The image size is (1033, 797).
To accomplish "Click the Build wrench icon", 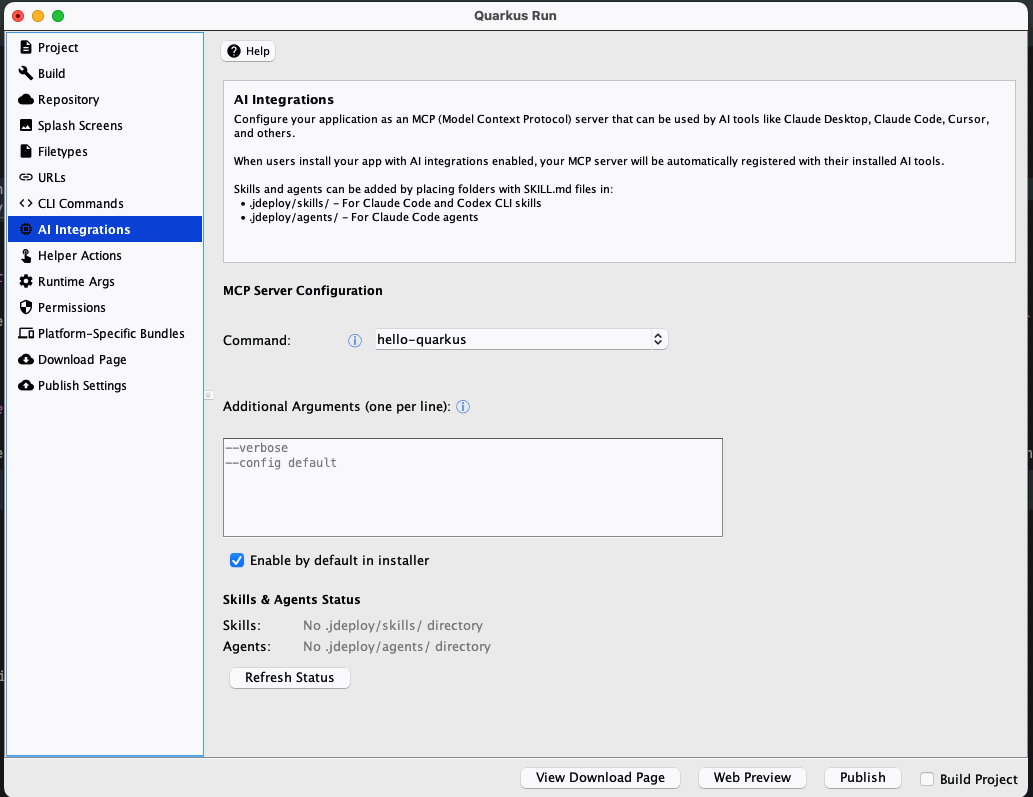I will click(26, 73).
